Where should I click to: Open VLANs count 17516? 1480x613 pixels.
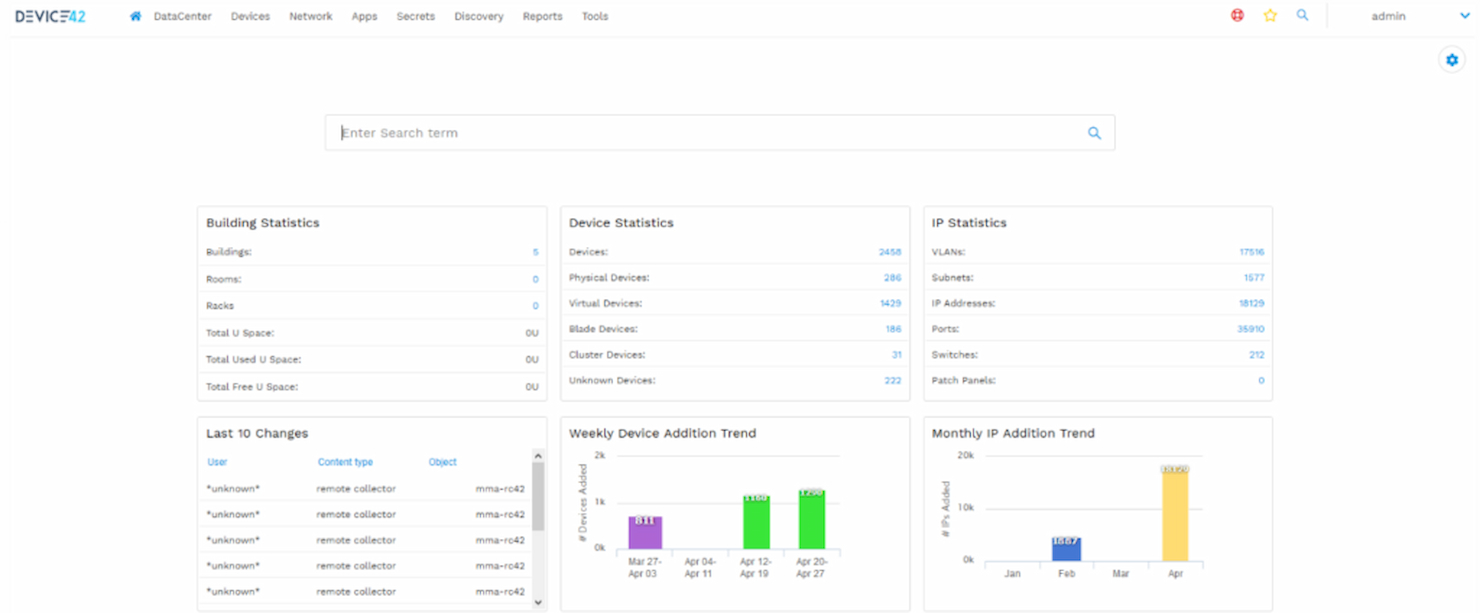(1251, 252)
